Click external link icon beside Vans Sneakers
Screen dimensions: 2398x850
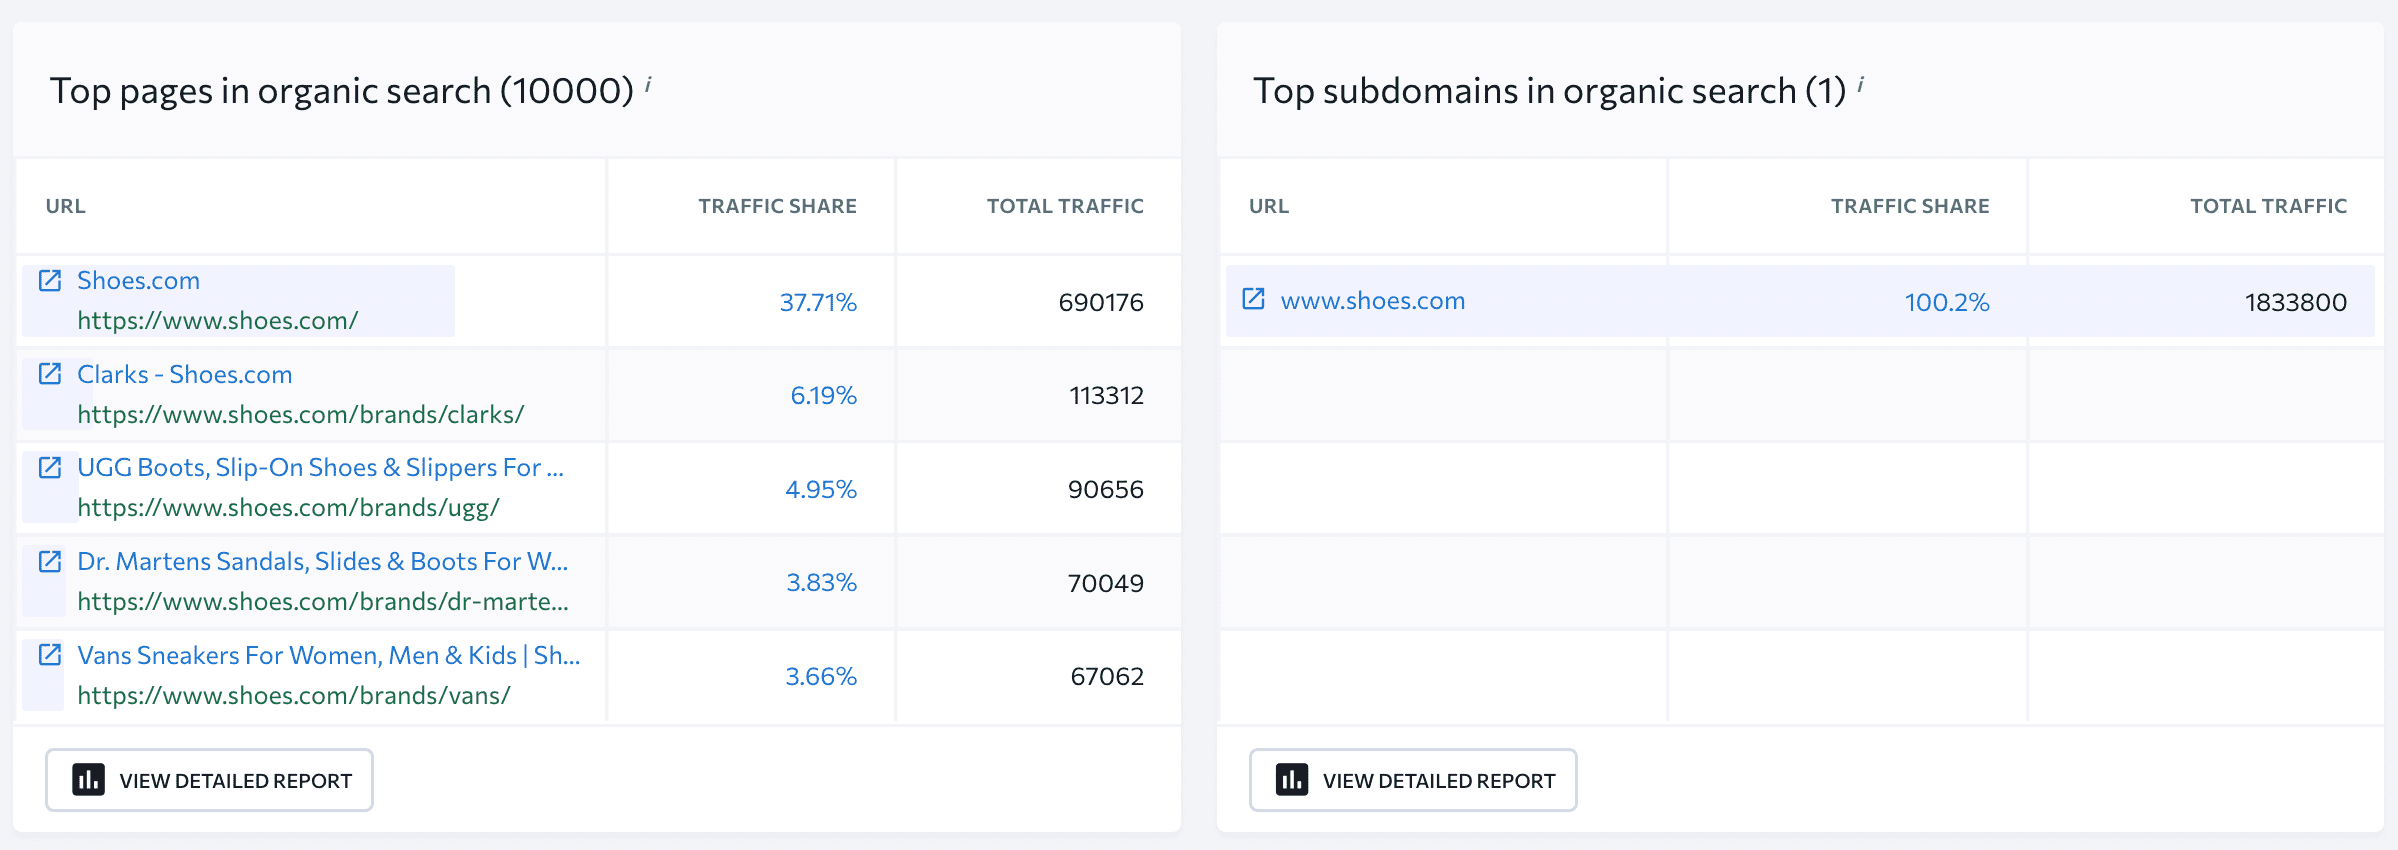tap(50, 655)
